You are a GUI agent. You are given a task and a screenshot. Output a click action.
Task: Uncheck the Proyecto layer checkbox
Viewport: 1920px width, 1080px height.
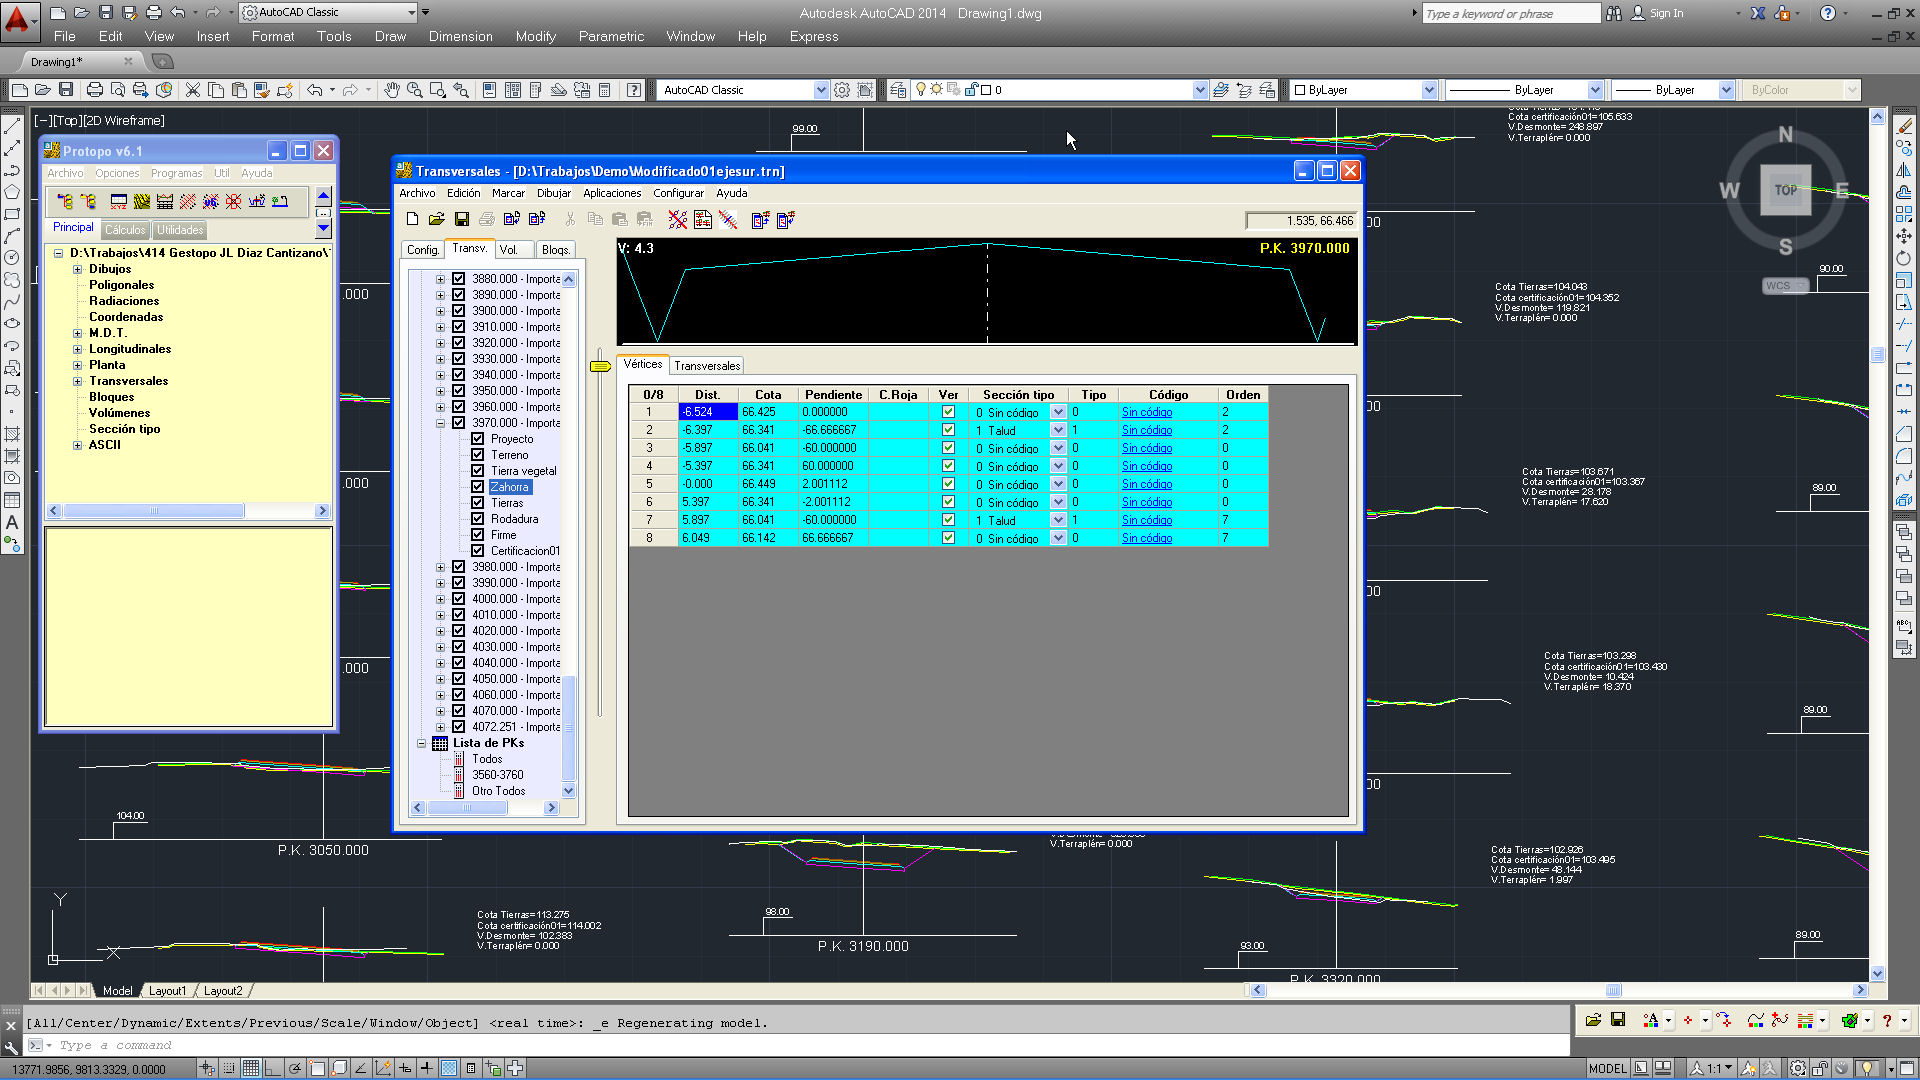478,439
